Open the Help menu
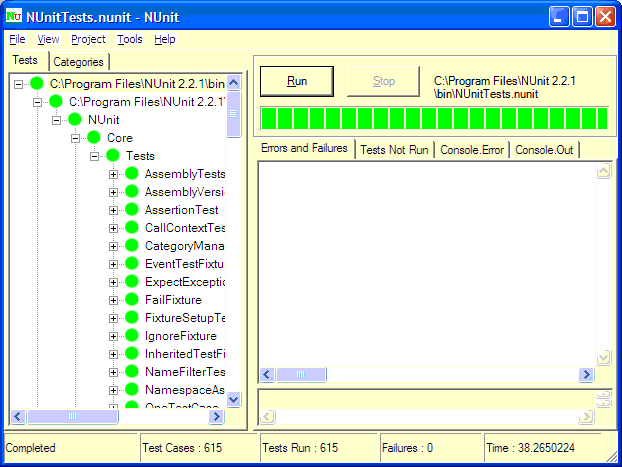The height and width of the screenshot is (467, 622). point(165,39)
